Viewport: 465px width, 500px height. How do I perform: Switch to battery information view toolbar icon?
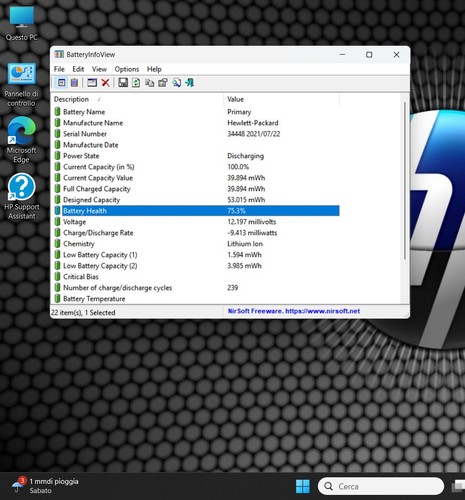62,83
